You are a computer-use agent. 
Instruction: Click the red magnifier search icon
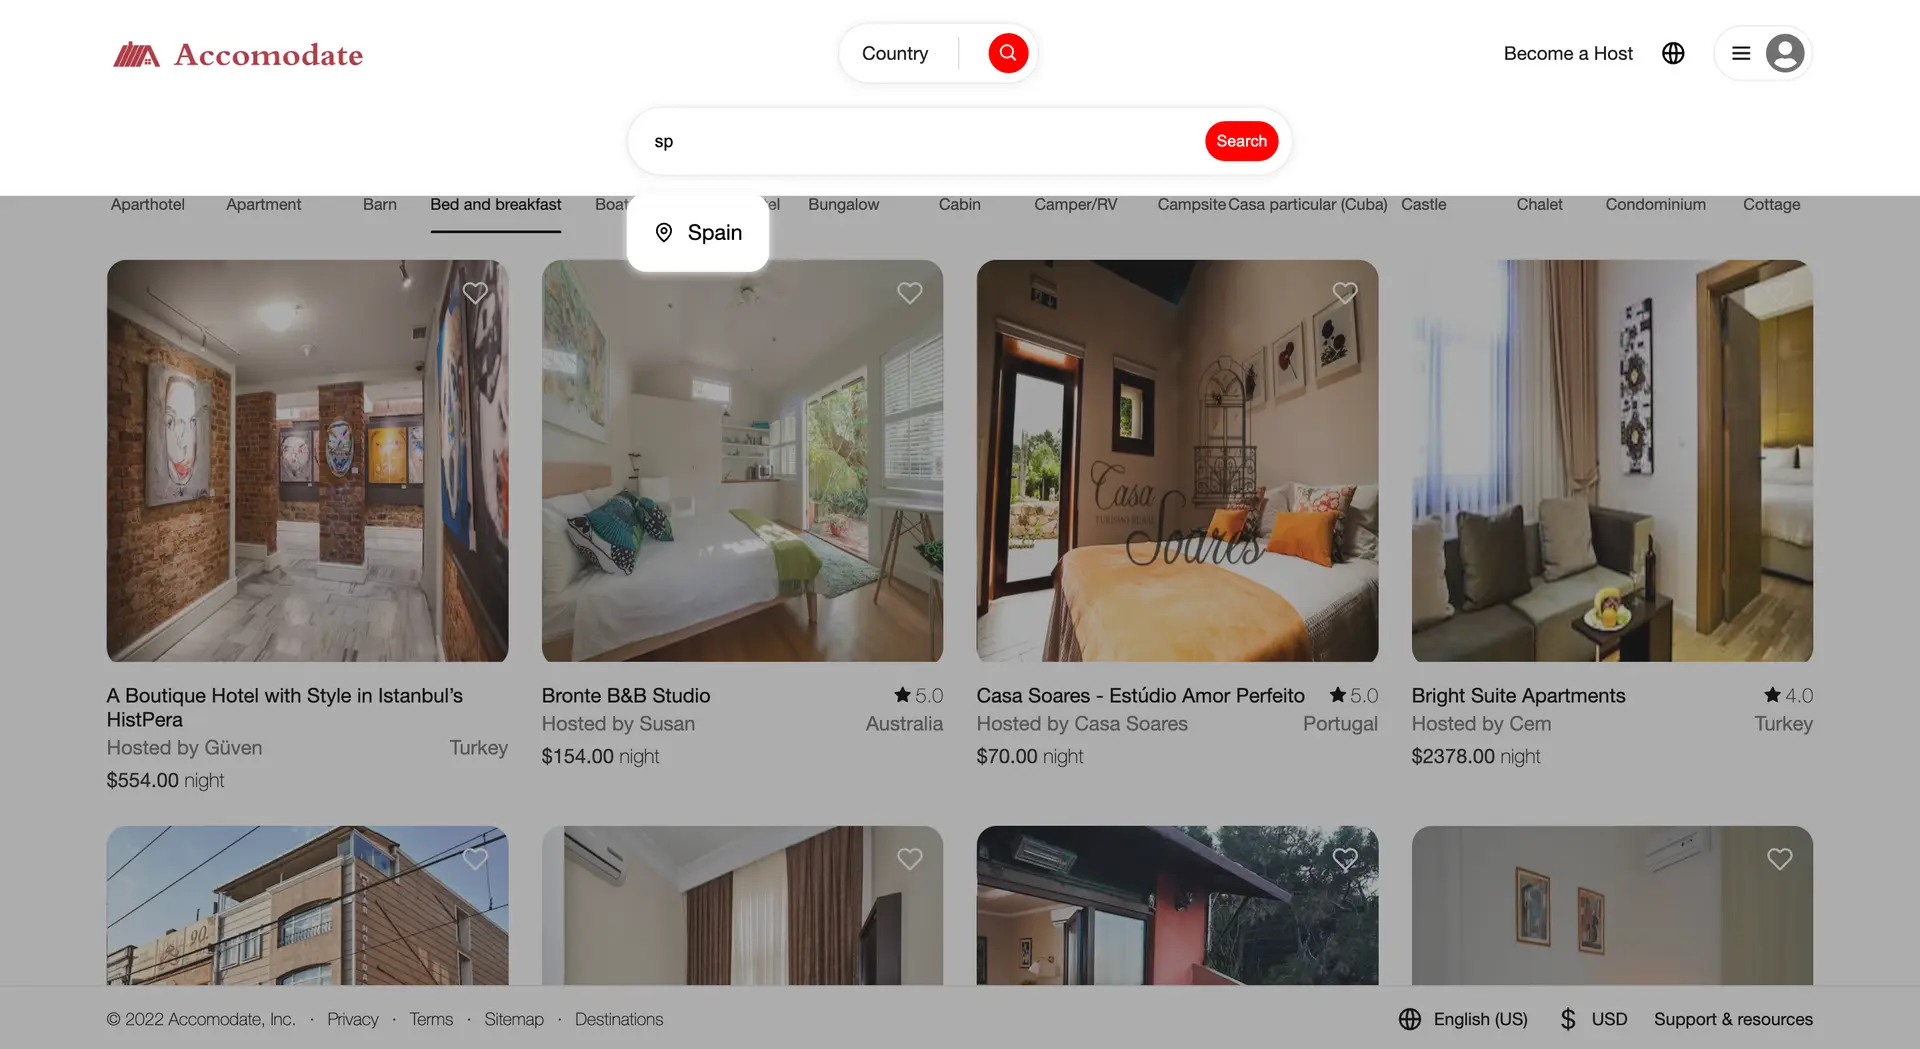[1008, 53]
